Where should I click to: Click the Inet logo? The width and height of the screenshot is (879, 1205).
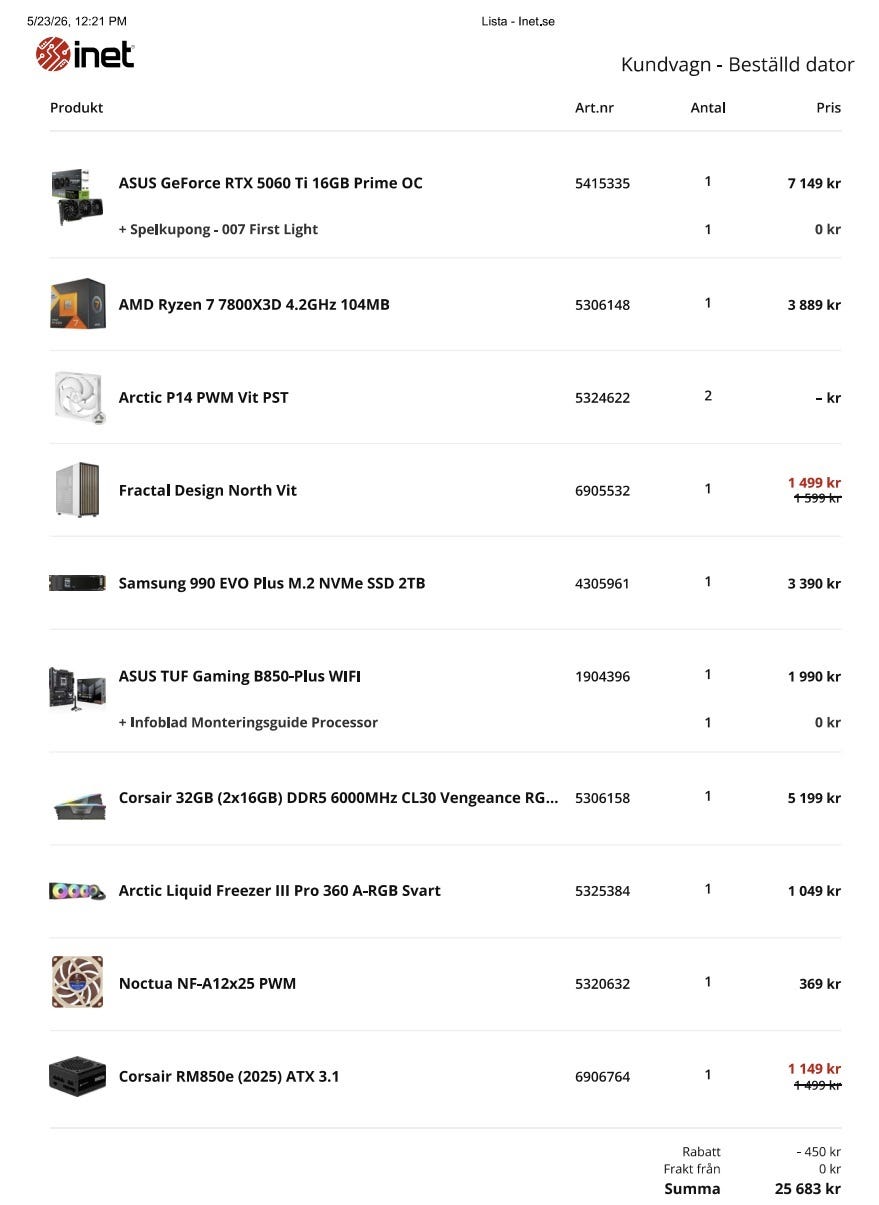click(84, 54)
